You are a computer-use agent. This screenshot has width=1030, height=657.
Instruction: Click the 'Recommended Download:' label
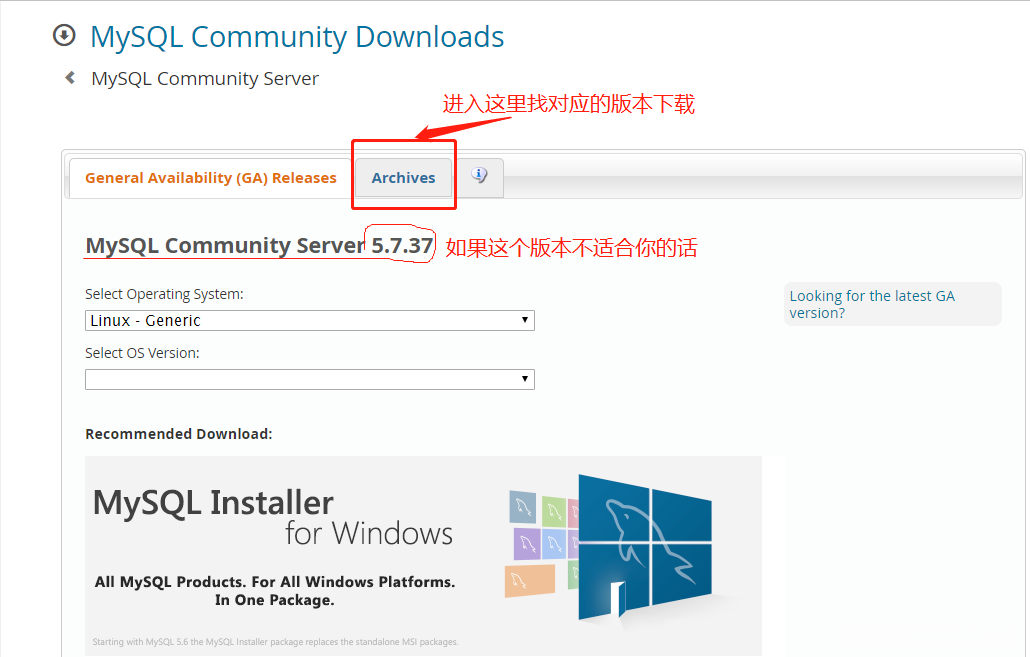coord(179,434)
